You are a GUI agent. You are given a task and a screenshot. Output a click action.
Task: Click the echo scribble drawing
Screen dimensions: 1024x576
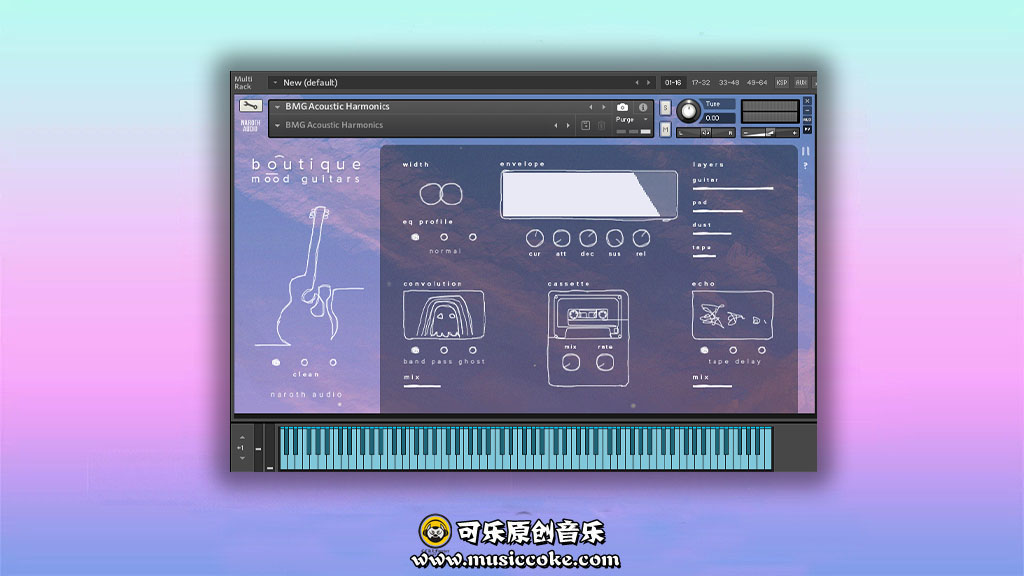(732, 315)
